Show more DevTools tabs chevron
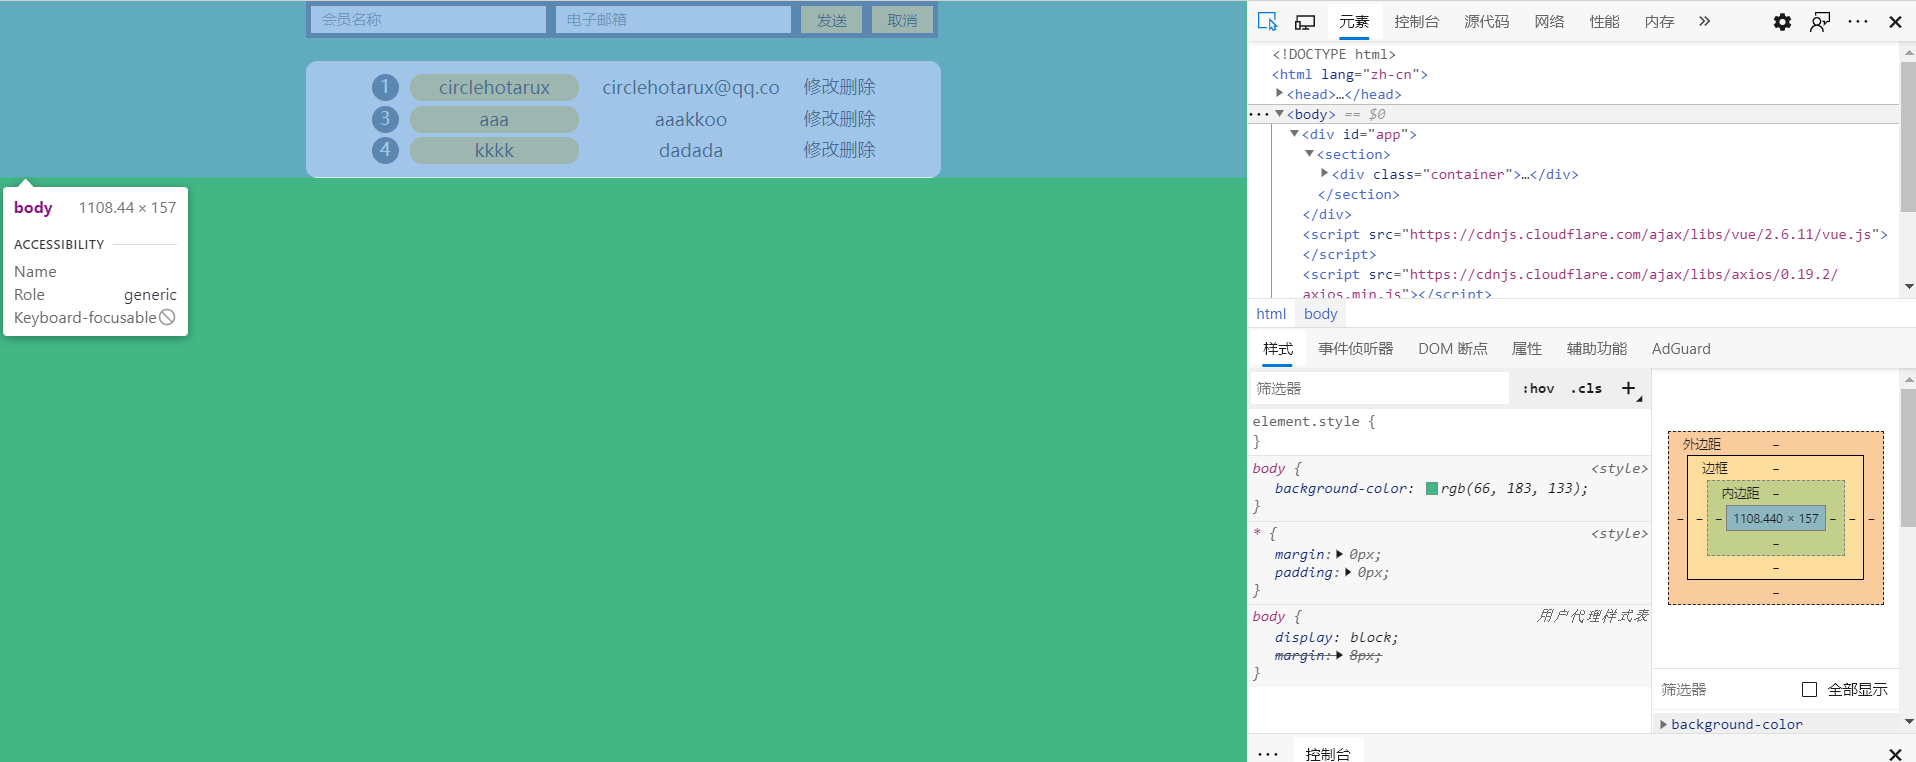 1704,21
